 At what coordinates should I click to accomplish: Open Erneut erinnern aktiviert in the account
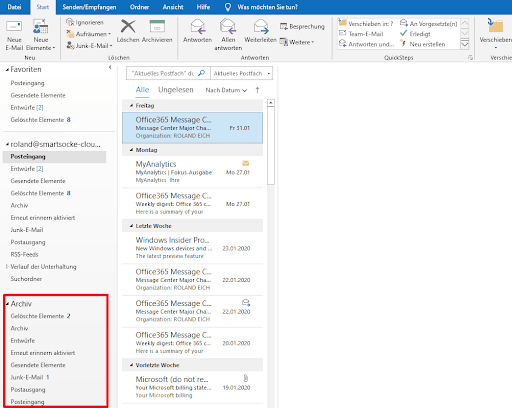(x=43, y=218)
